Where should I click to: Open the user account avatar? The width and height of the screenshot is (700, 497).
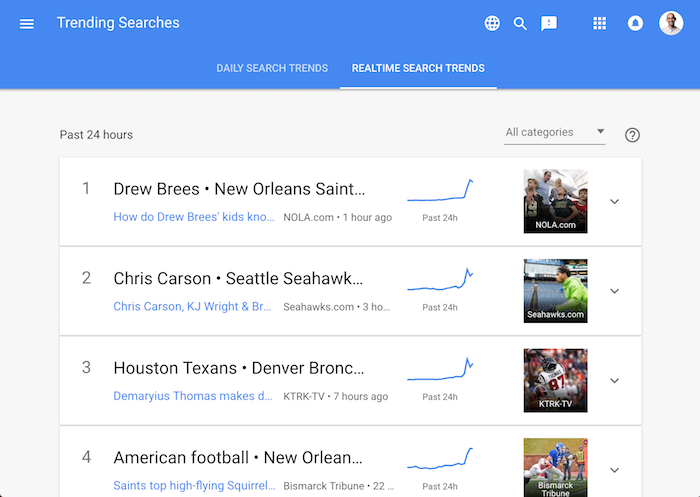click(x=671, y=23)
